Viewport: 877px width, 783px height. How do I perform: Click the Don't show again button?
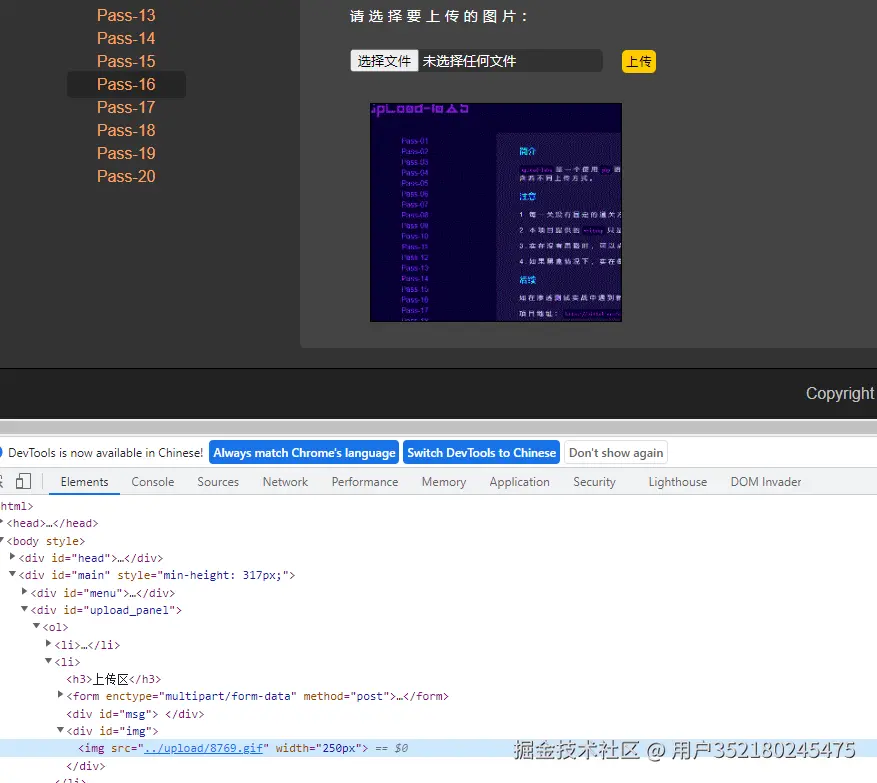616,452
